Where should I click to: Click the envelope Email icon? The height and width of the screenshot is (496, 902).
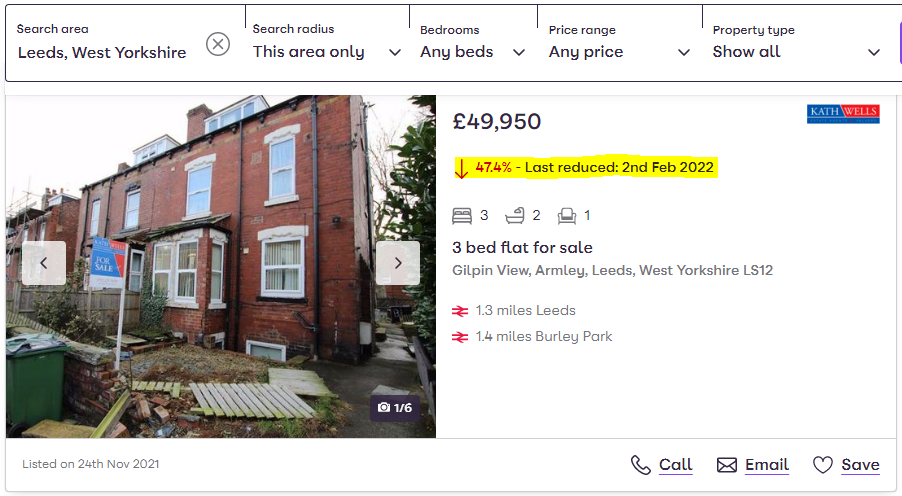(x=727, y=465)
